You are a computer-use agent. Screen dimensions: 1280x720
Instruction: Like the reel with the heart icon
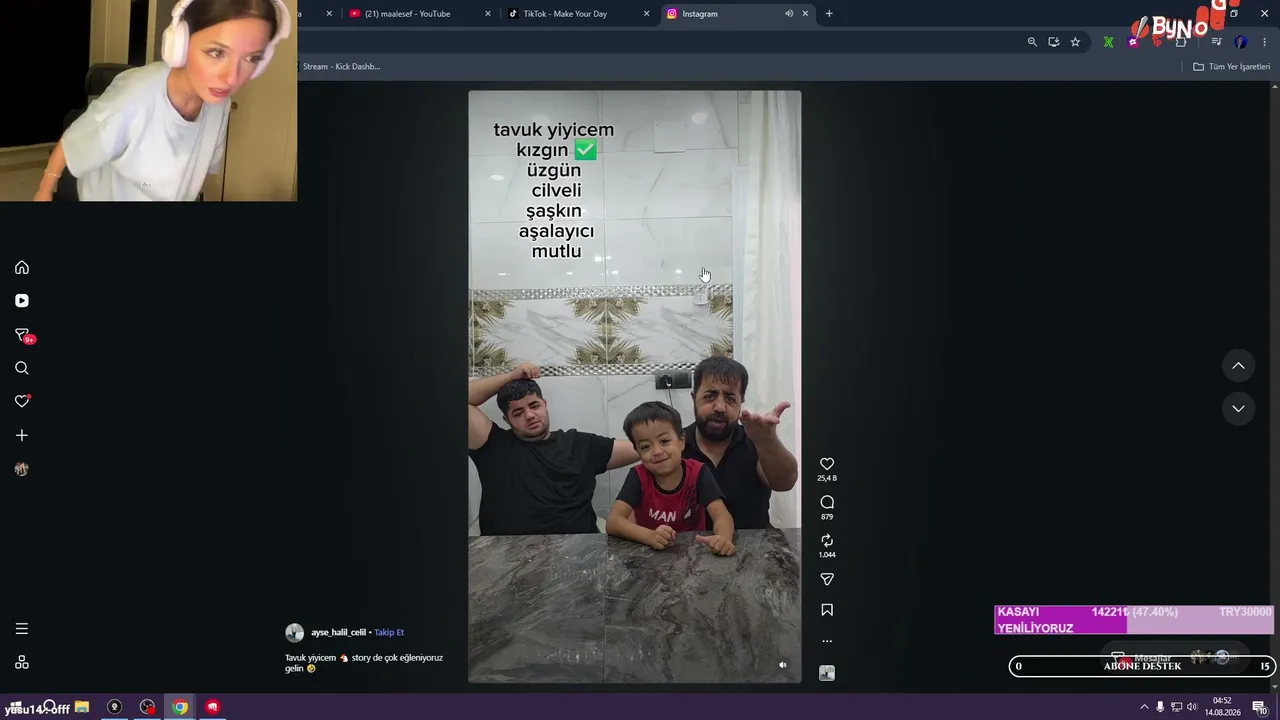(827, 464)
